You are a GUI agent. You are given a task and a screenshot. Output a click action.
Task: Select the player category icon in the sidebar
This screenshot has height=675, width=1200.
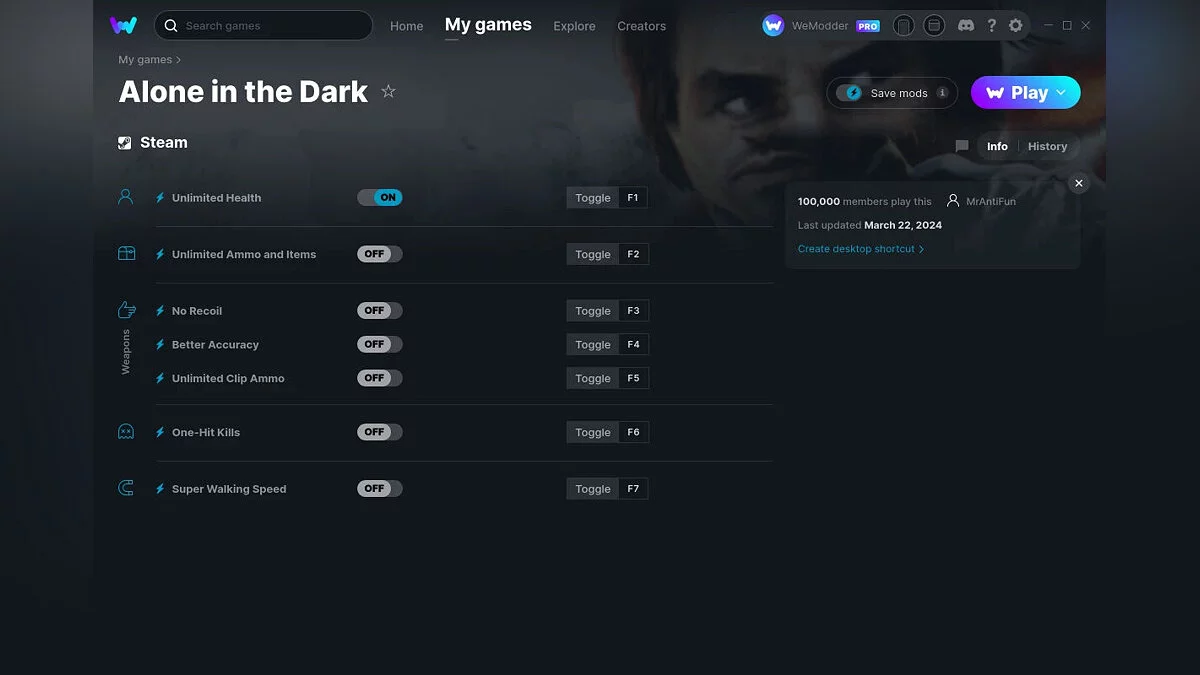pos(125,196)
